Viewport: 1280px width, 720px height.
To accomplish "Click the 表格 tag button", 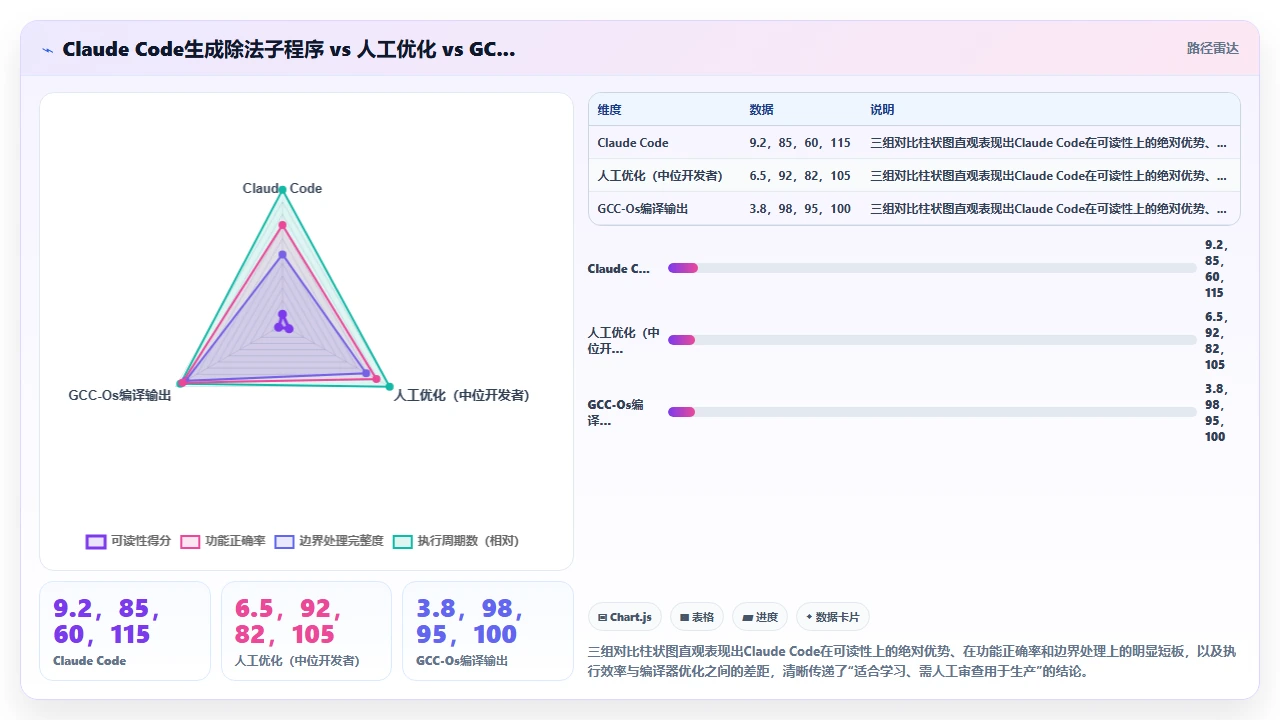I will (x=696, y=617).
